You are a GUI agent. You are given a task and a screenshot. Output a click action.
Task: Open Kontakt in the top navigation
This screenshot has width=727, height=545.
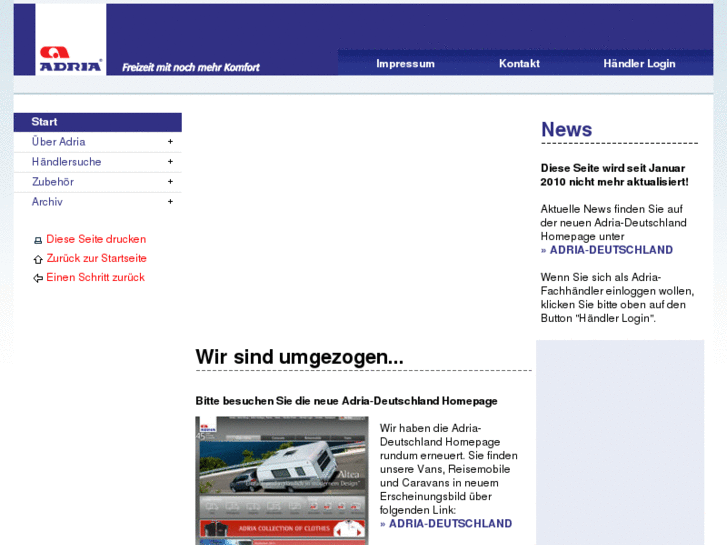519,64
